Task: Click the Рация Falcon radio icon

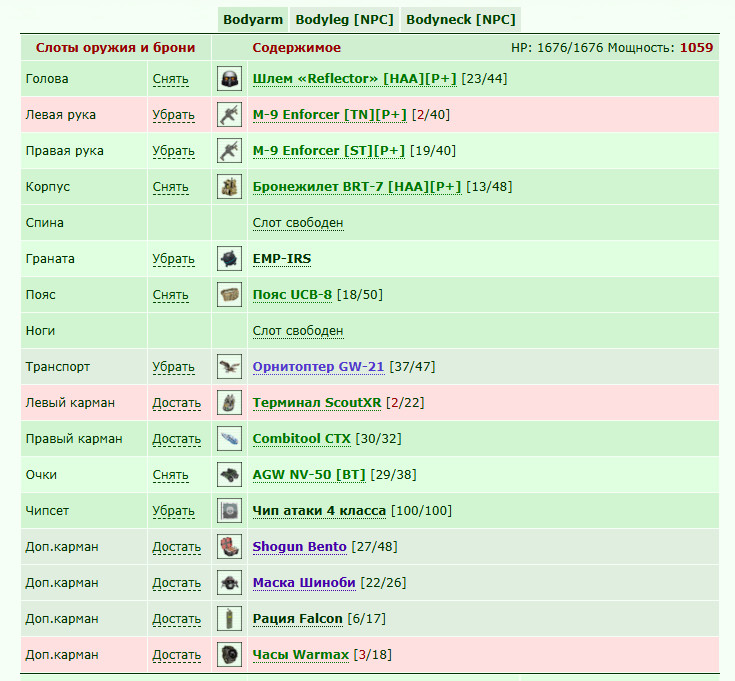Action: (229, 619)
